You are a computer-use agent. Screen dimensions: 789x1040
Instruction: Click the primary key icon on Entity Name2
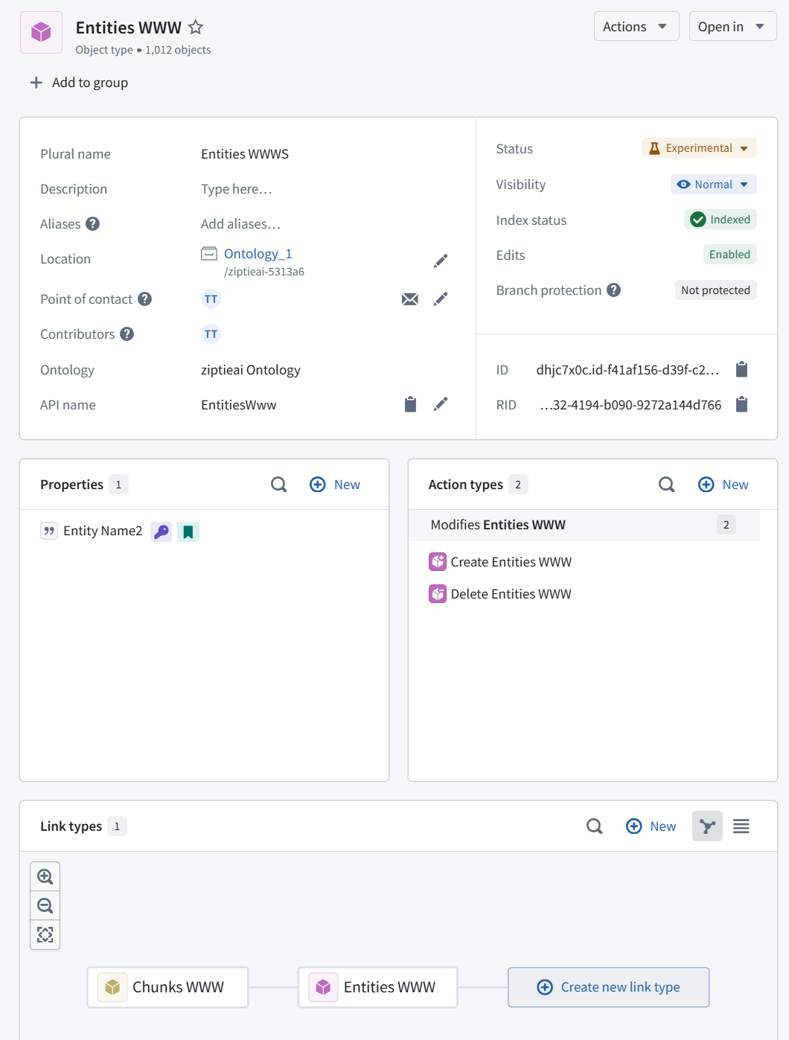click(x=161, y=531)
